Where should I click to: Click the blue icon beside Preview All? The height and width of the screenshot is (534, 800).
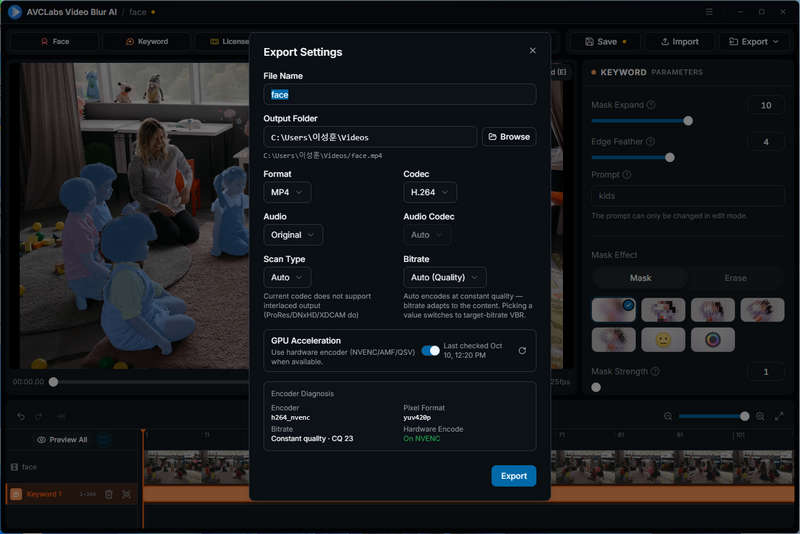pos(104,440)
